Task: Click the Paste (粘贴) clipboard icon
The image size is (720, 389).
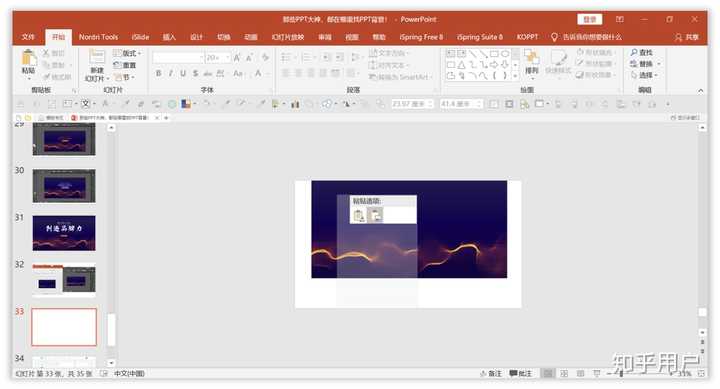Action: point(28,58)
